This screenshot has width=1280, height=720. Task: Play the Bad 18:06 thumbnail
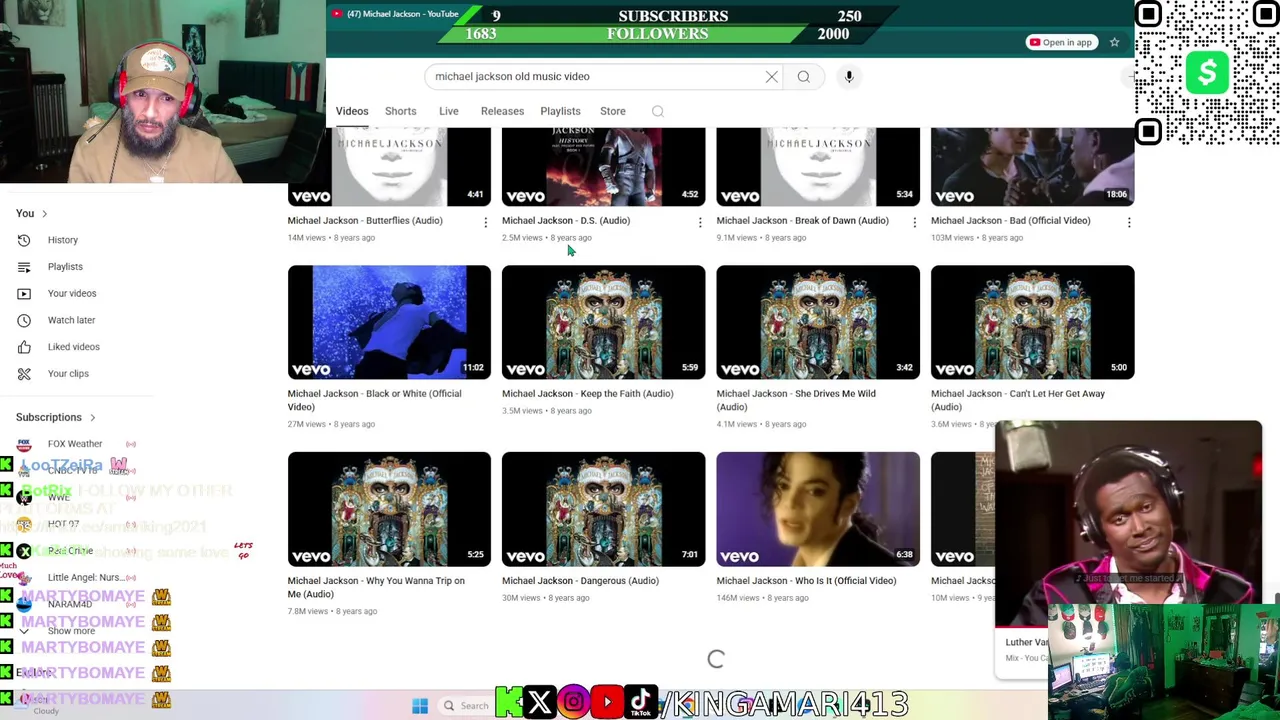1032,167
